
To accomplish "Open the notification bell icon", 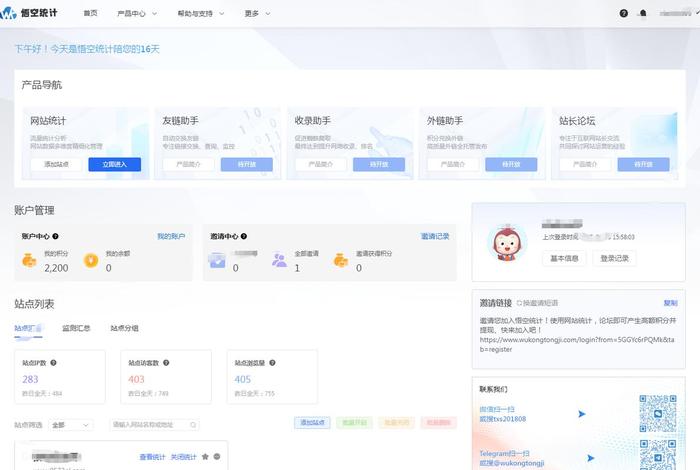I will pos(643,13).
